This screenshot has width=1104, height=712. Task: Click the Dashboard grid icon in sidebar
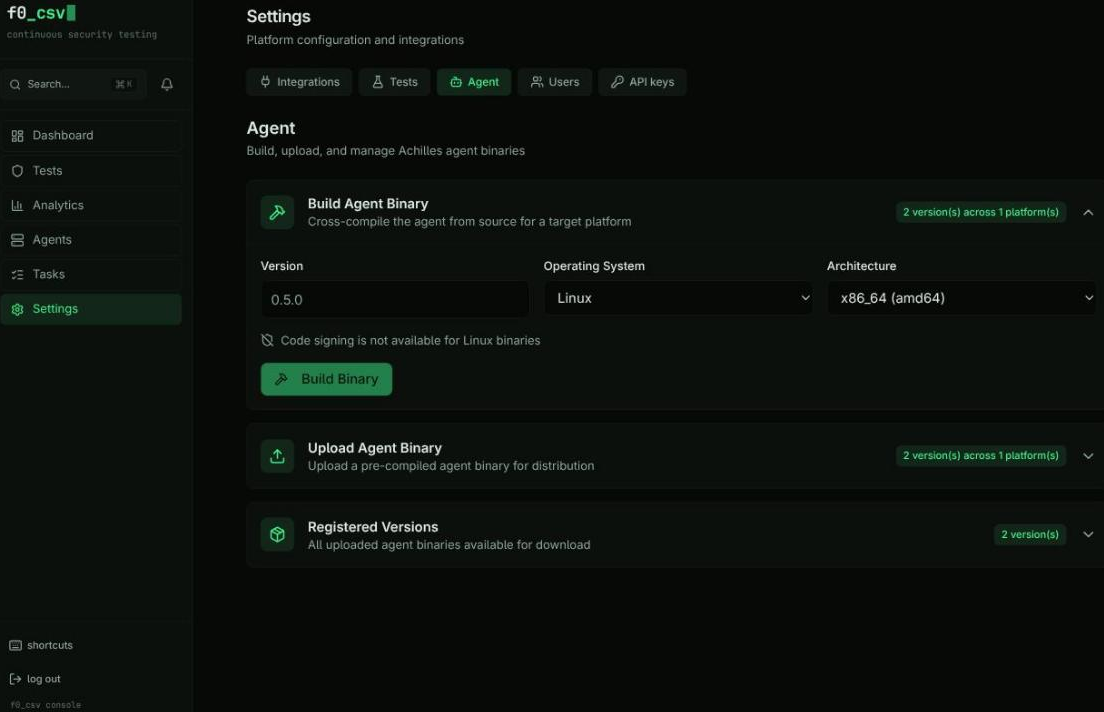18,136
